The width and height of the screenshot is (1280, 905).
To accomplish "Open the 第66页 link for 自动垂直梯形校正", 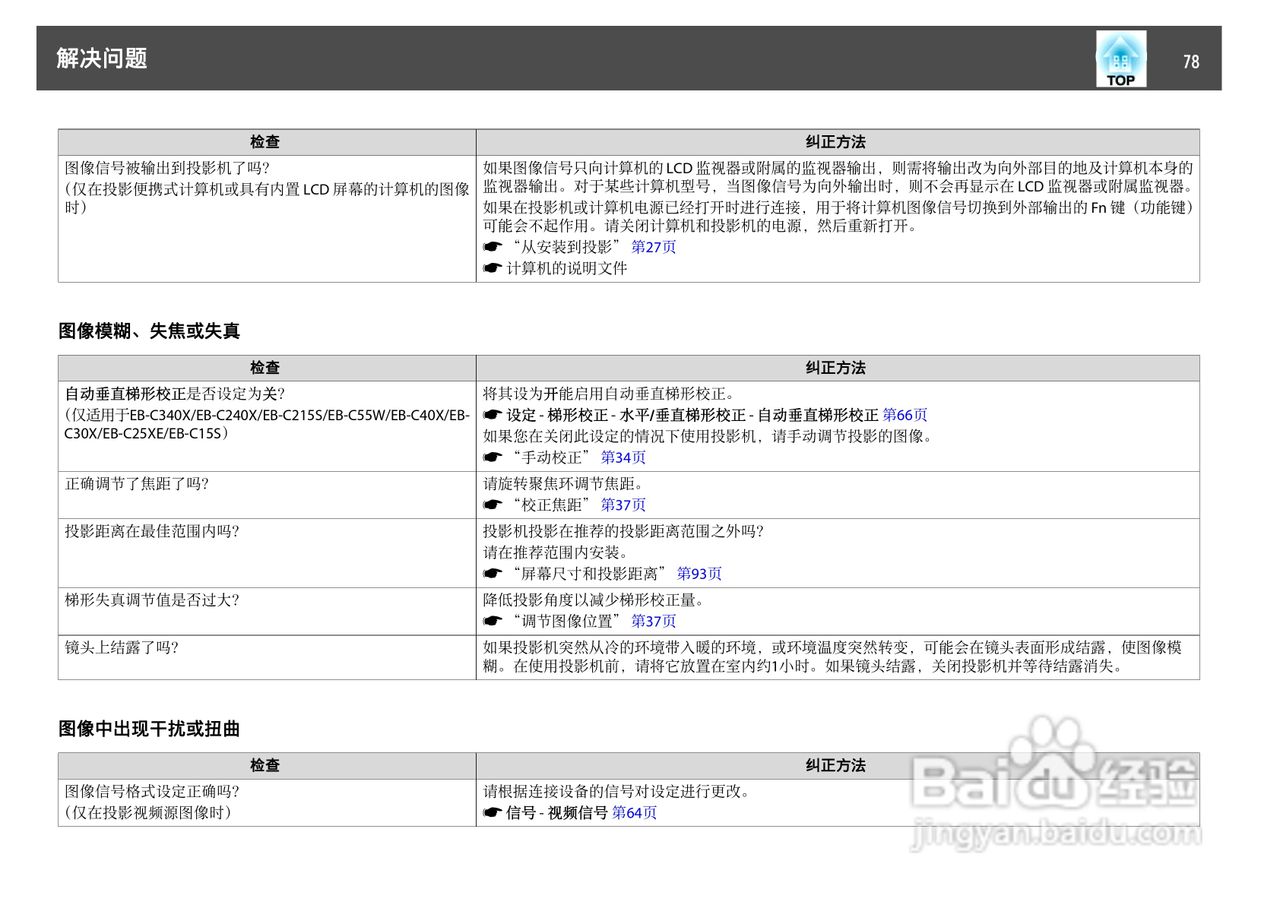I will click(905, 415).
